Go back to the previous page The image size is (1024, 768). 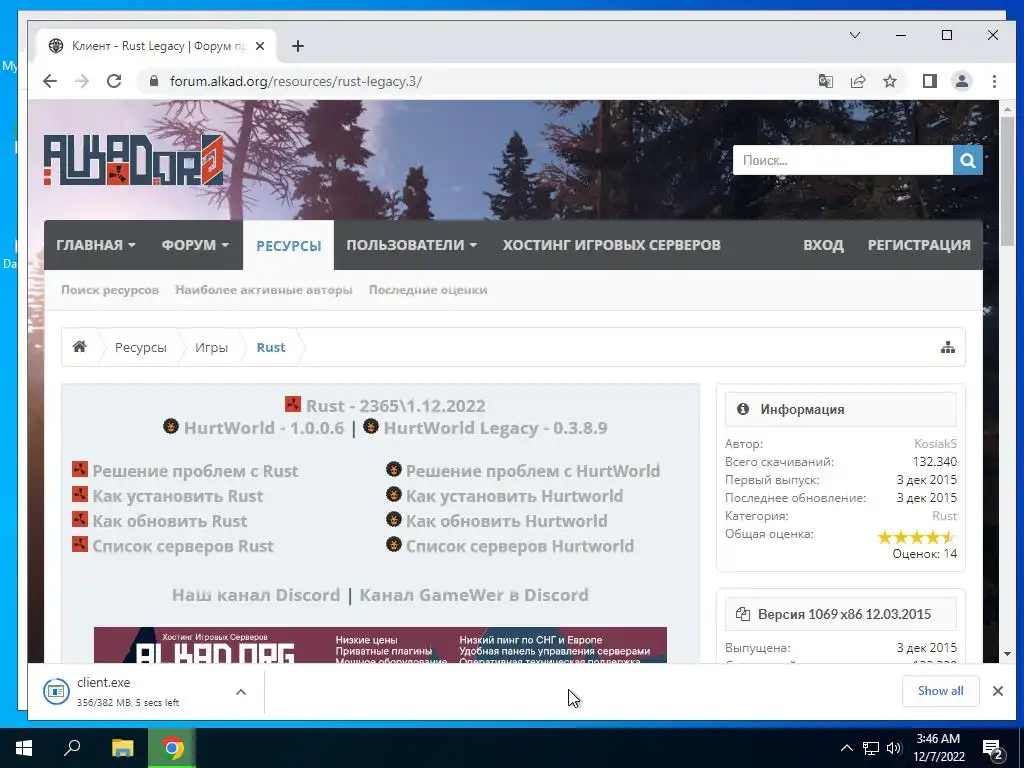(50, 82)
